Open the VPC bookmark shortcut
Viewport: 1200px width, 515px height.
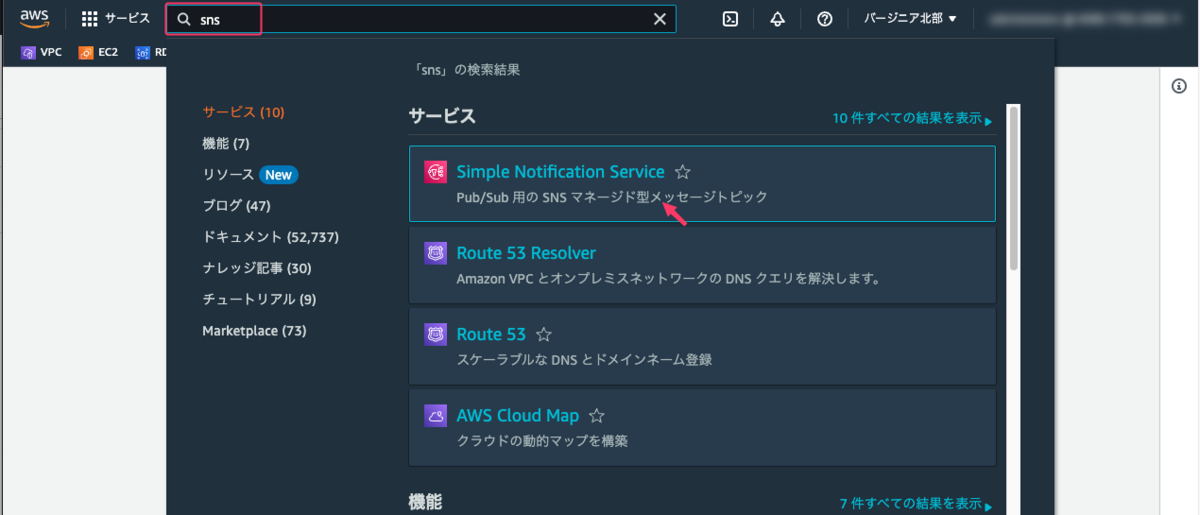tap(42, 52)
